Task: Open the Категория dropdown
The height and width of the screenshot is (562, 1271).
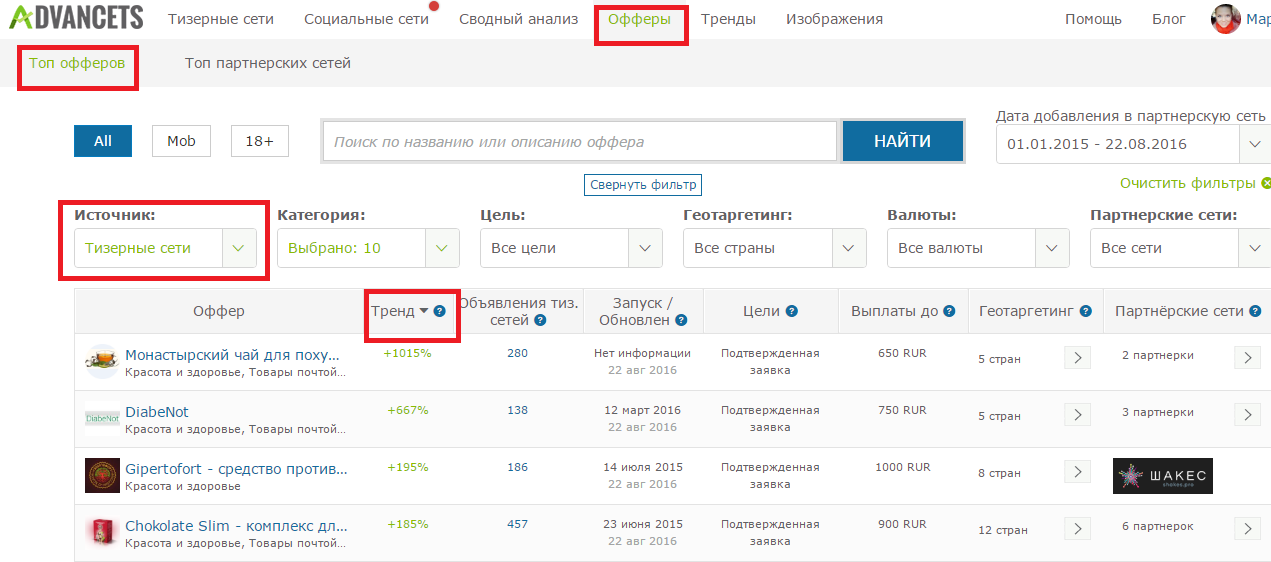Action: pos(368,248)
